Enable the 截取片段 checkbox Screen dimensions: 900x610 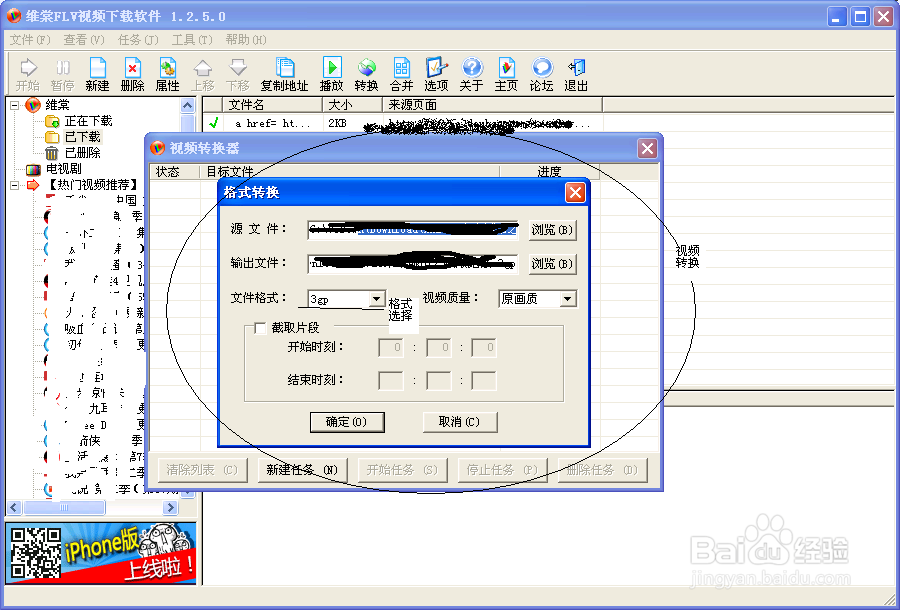click(260, 328)
